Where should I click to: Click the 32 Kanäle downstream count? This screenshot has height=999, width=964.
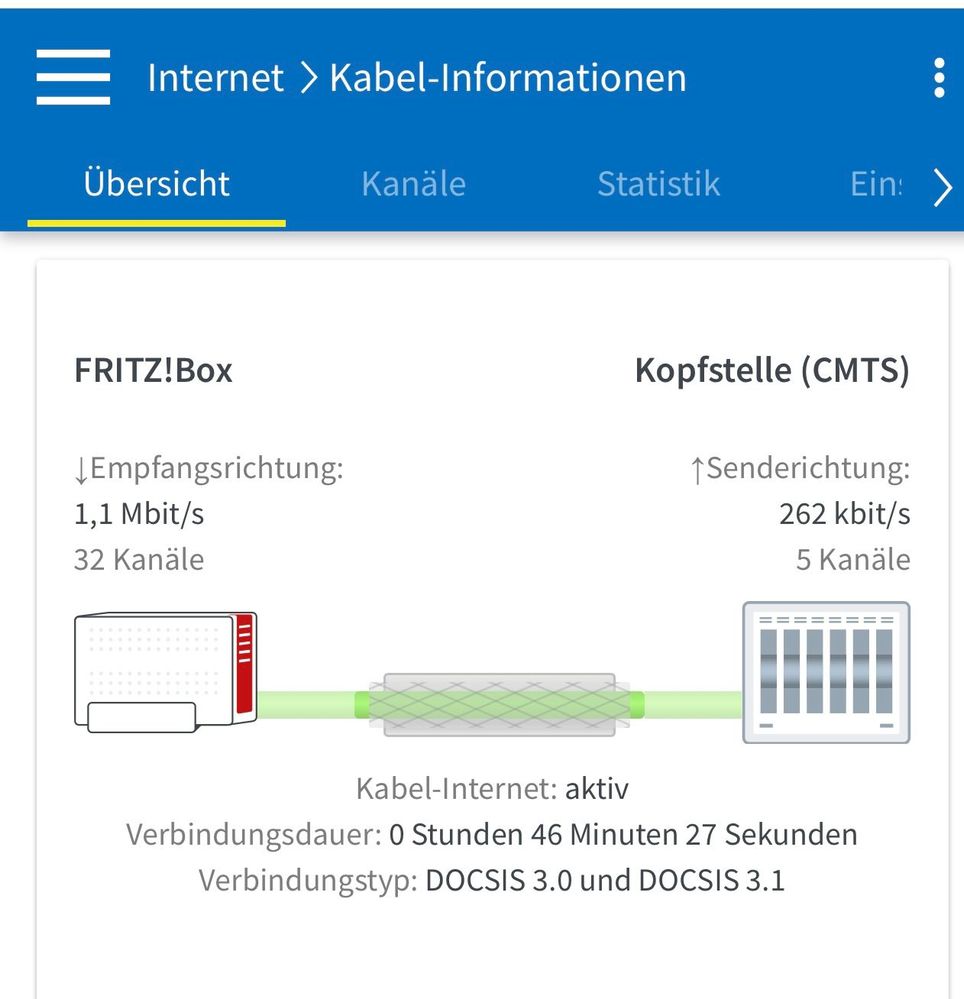tap(138, 559)
